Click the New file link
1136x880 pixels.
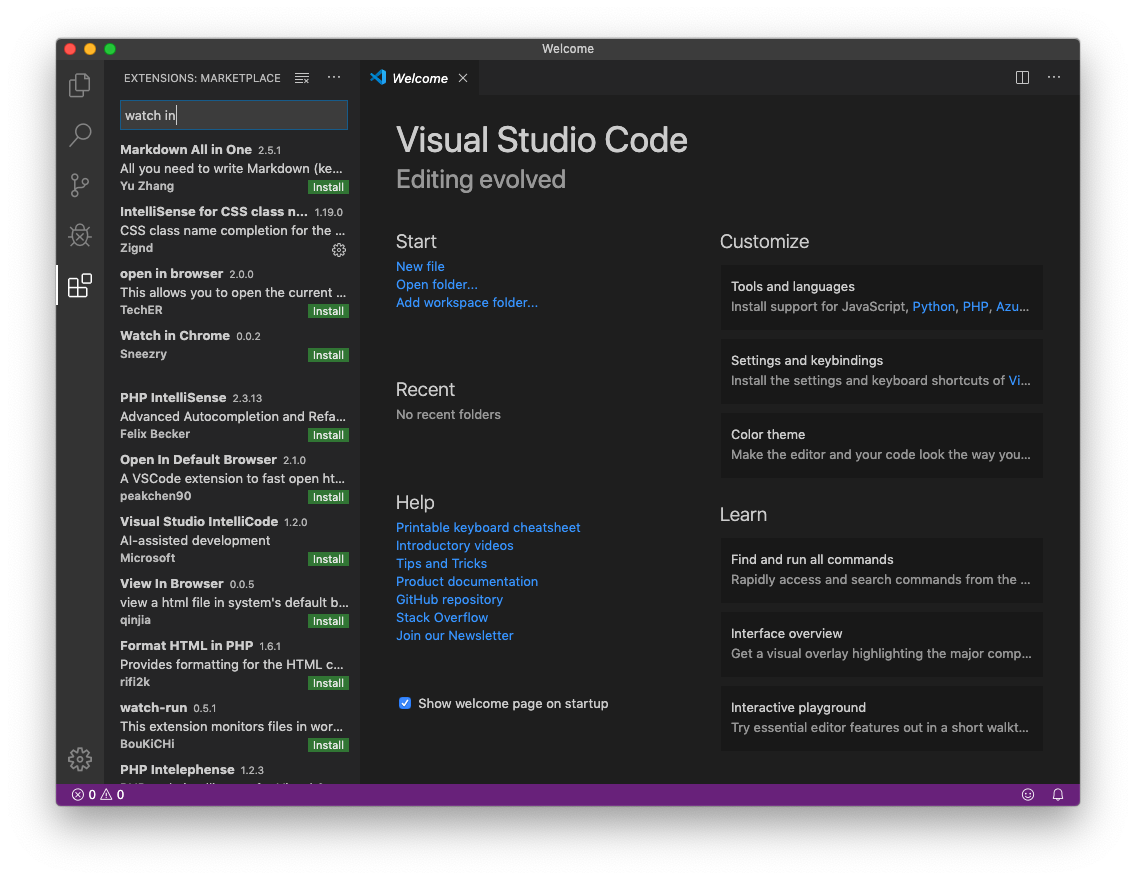pyautogui.click(x=420, y=267)
